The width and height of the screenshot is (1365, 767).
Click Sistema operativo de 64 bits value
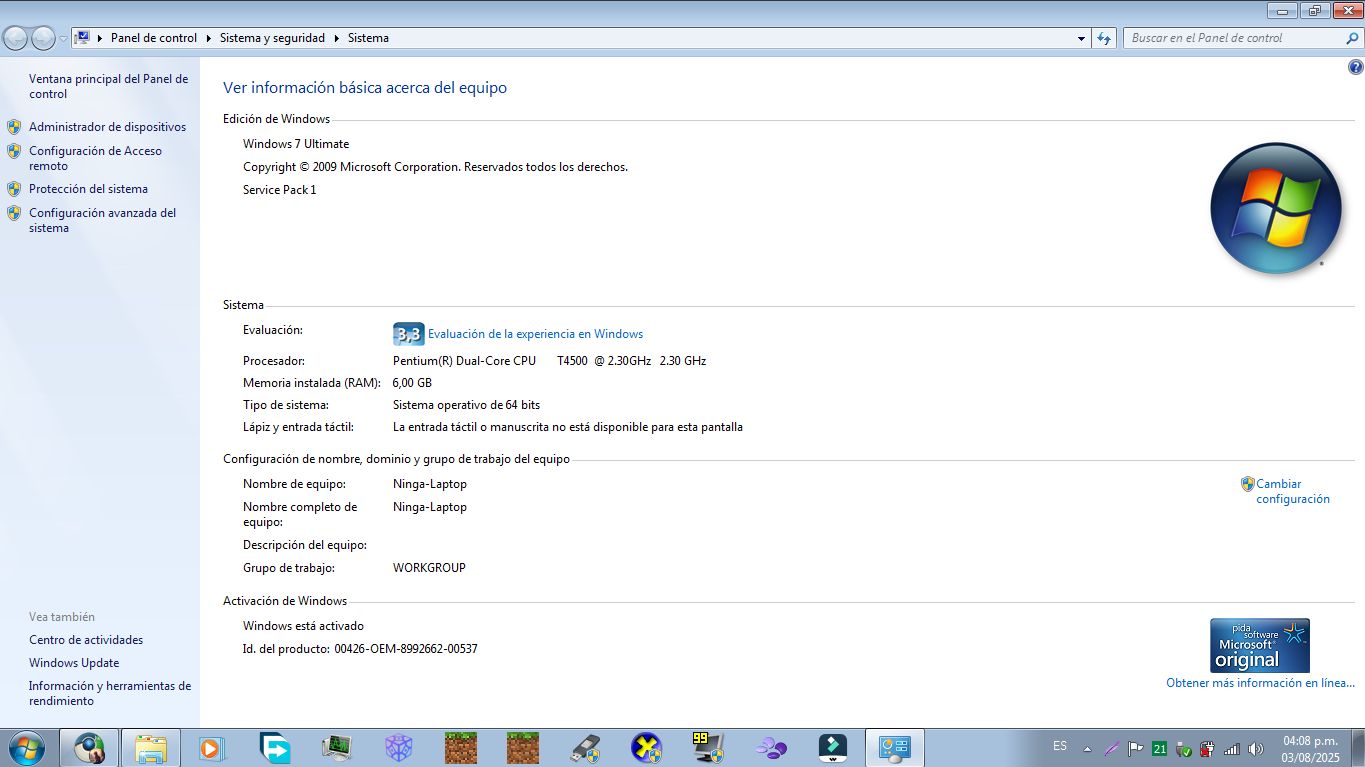(x=466, y=405)
